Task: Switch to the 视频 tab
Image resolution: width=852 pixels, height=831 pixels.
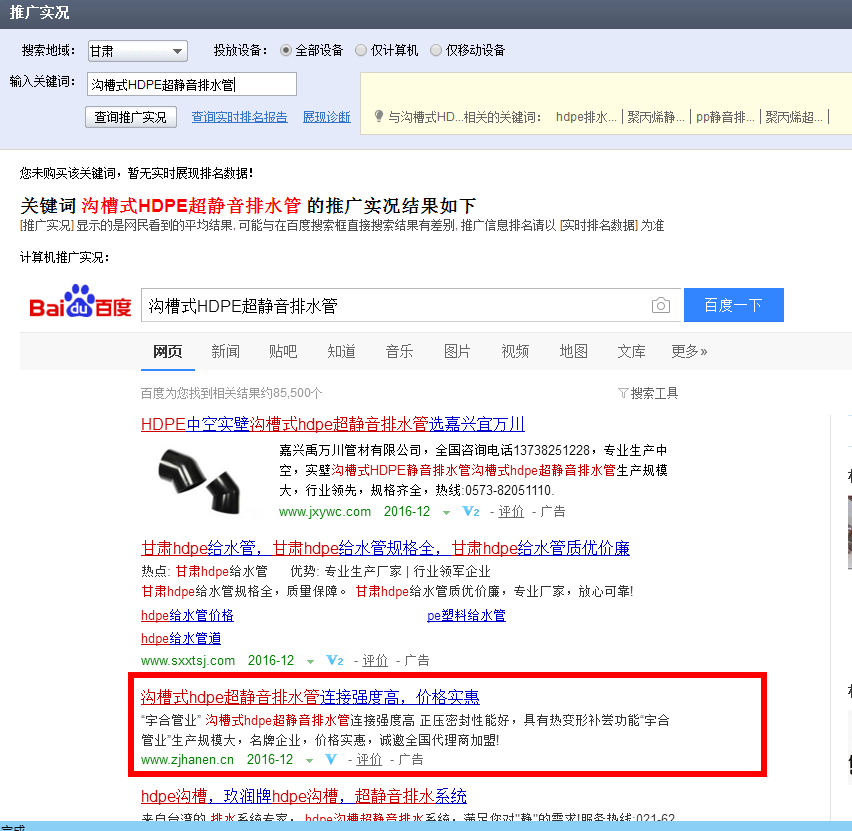Action: (515, 351)
